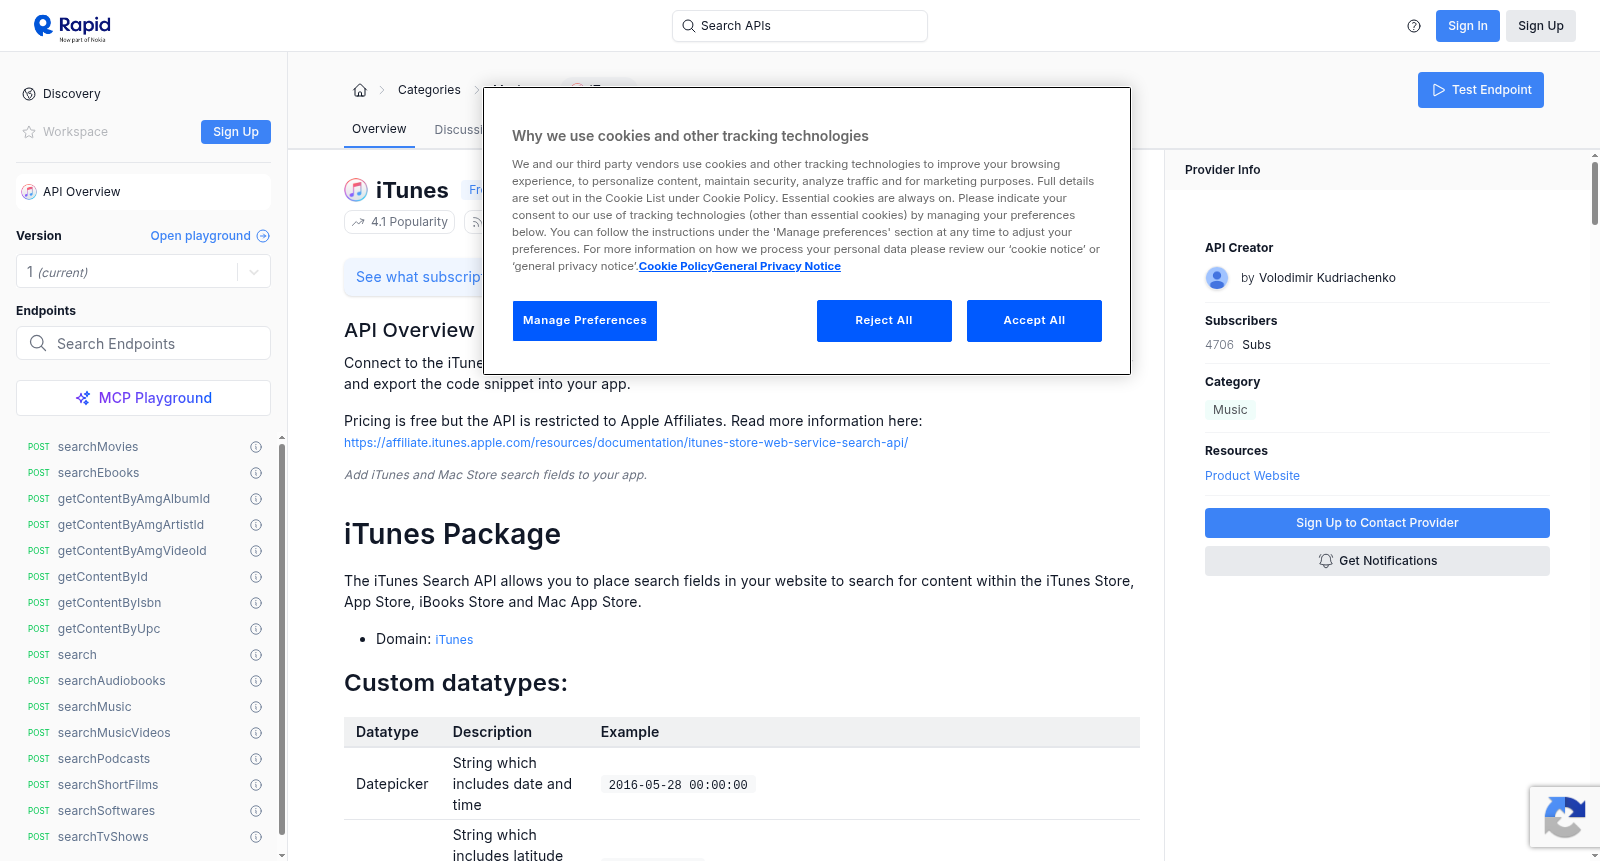
Task: Click info icon next to search endpoint
Action: tap(256, 655)
